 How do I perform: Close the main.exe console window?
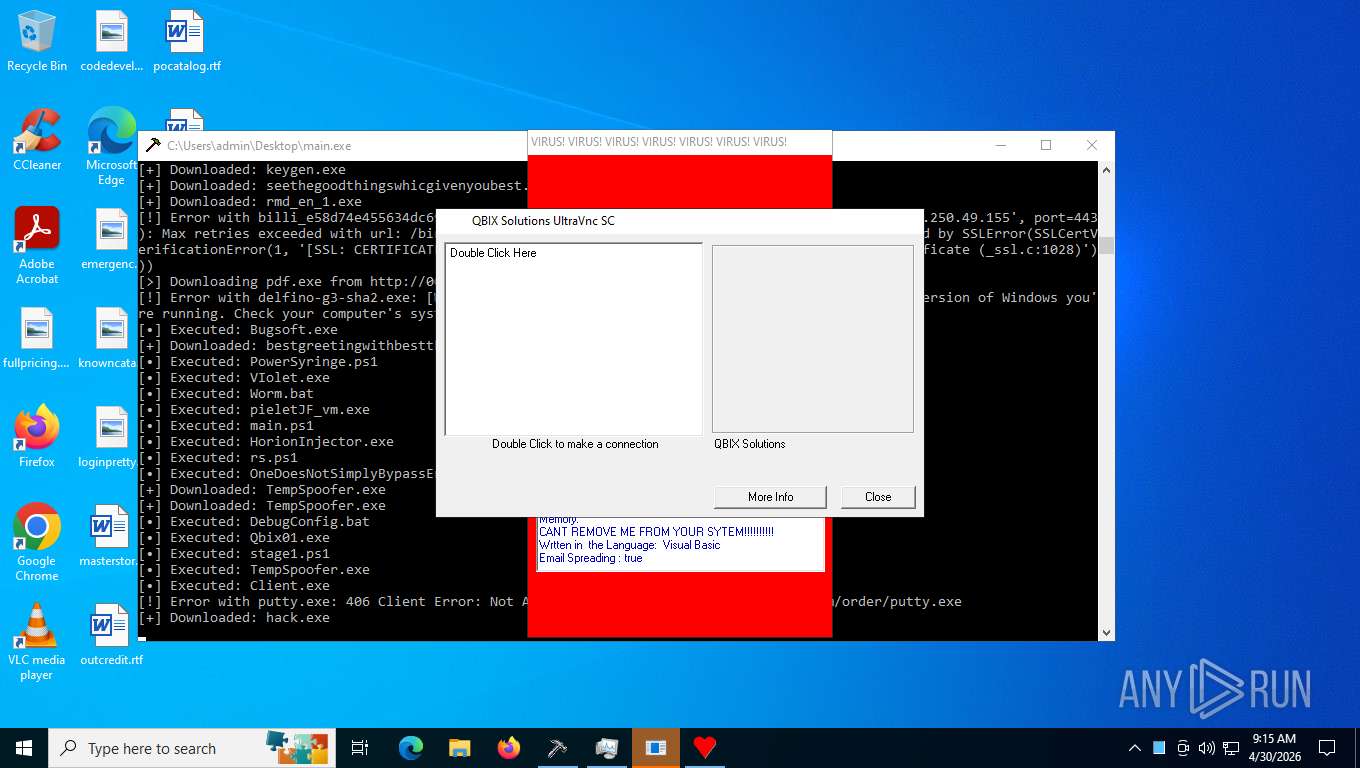click(x=1092, y=145)
